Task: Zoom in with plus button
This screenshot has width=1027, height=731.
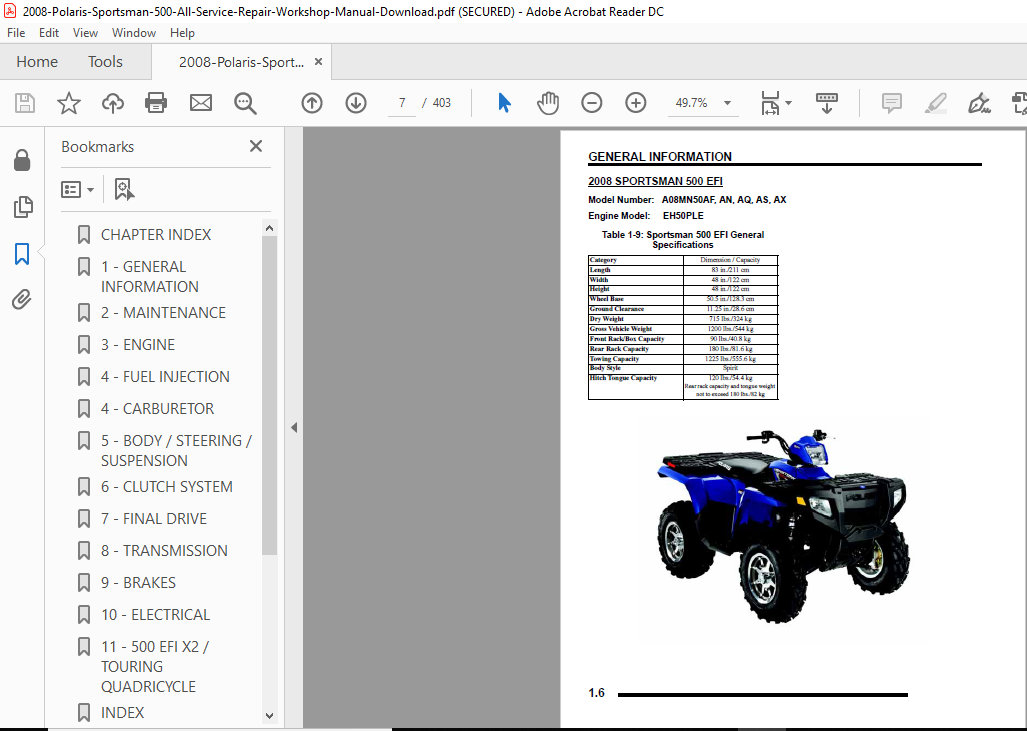Action: tap(635, 103)
